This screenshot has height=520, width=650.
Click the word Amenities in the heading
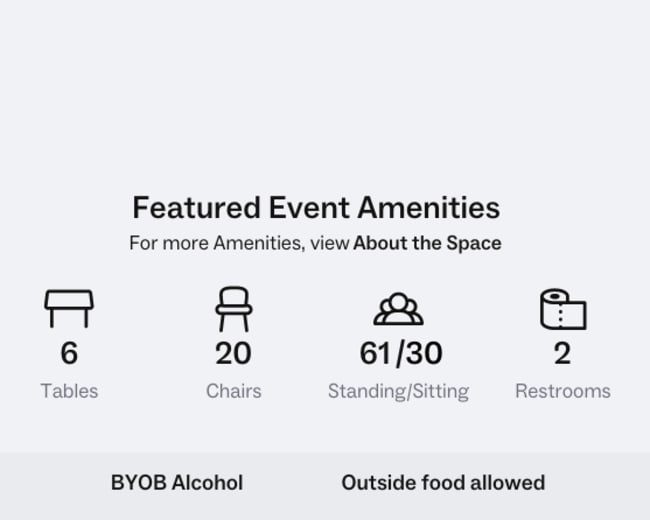click(x=429, y=208)
